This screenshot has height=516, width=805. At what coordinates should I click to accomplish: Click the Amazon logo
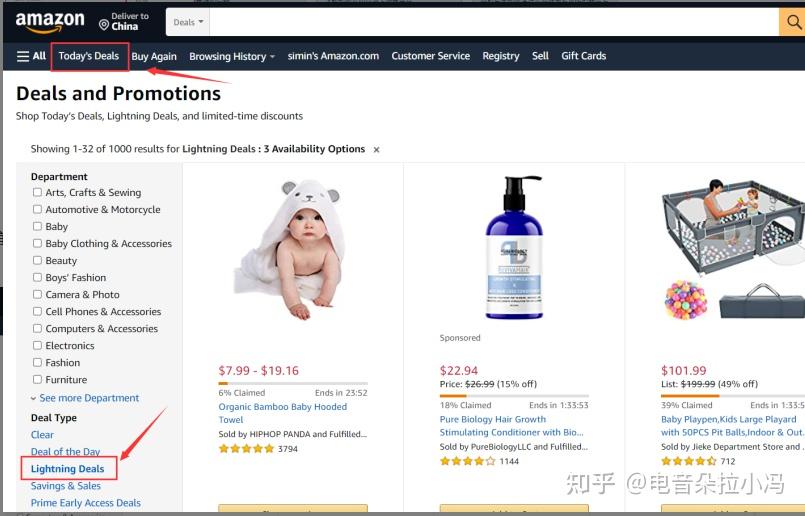[x=50, y=22]
